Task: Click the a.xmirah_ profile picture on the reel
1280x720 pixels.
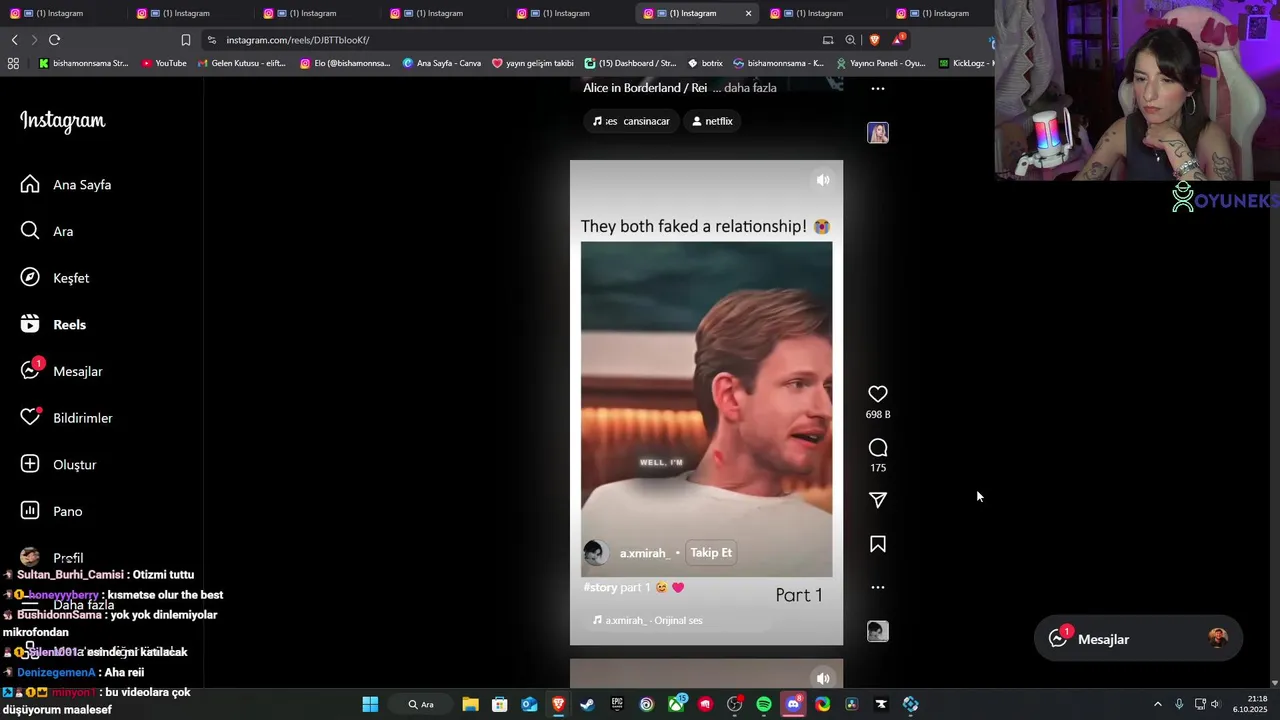Action: [596, 553]
